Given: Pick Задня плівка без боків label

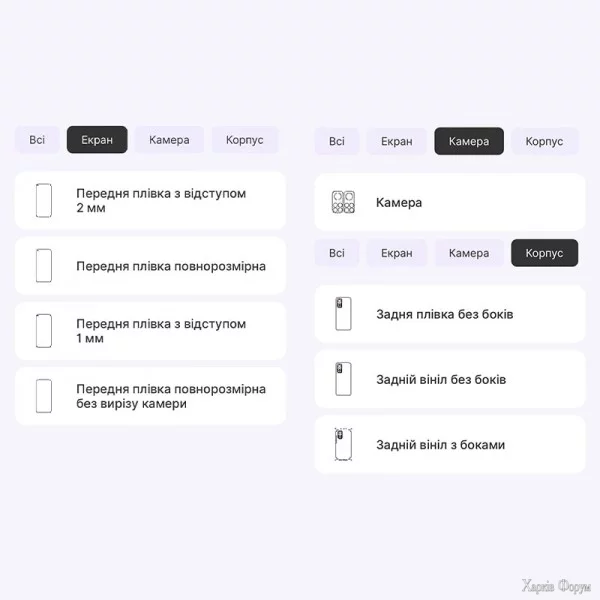Looking at the screenshot, I should 444,314.
